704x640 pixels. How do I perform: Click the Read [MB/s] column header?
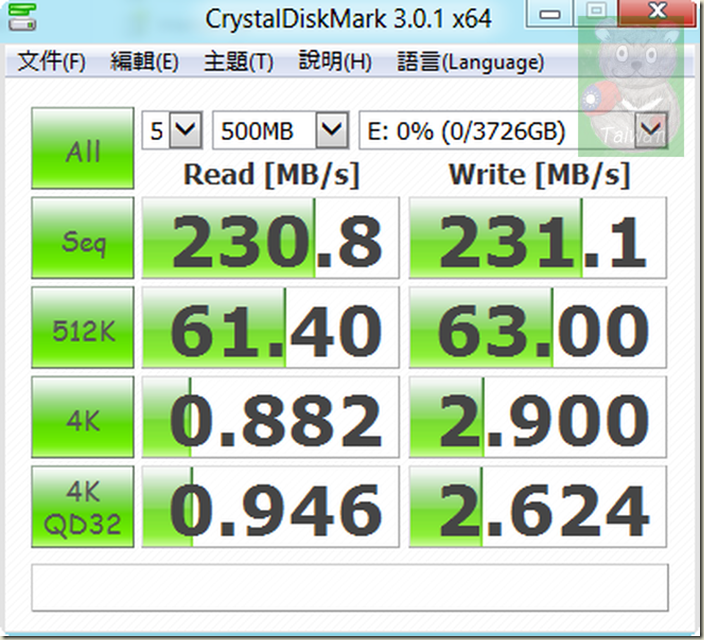coord(272,174)
